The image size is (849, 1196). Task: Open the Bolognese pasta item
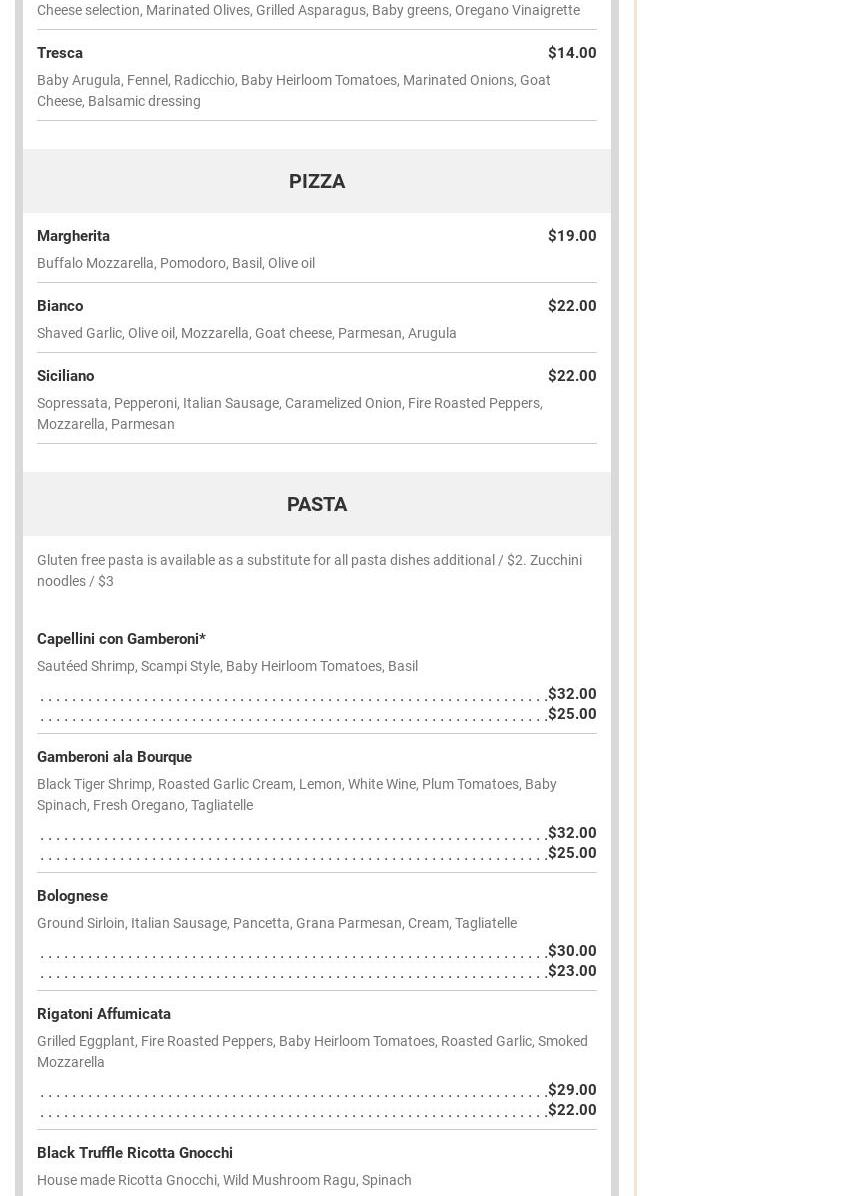coord(72,896)
